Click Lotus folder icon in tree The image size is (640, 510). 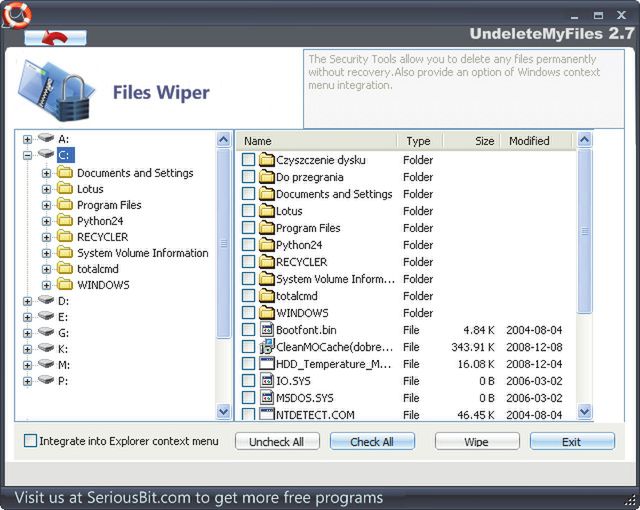[x=65, y=188]
